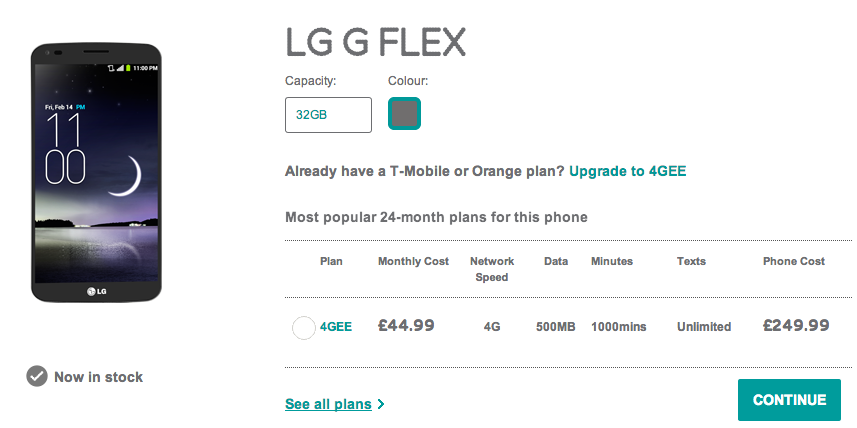This screenshot has width=857, height=428.
Task: Click the £249.99 phone cost
Action: (796, 326)
